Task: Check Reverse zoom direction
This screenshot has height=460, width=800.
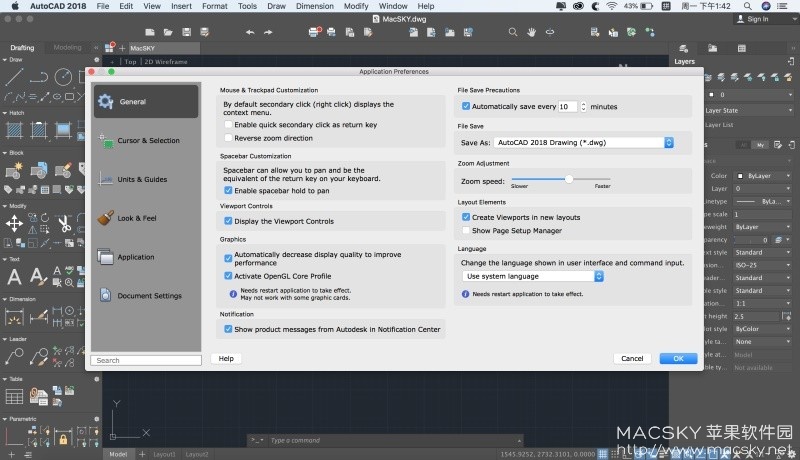Action: pos(228,138)
